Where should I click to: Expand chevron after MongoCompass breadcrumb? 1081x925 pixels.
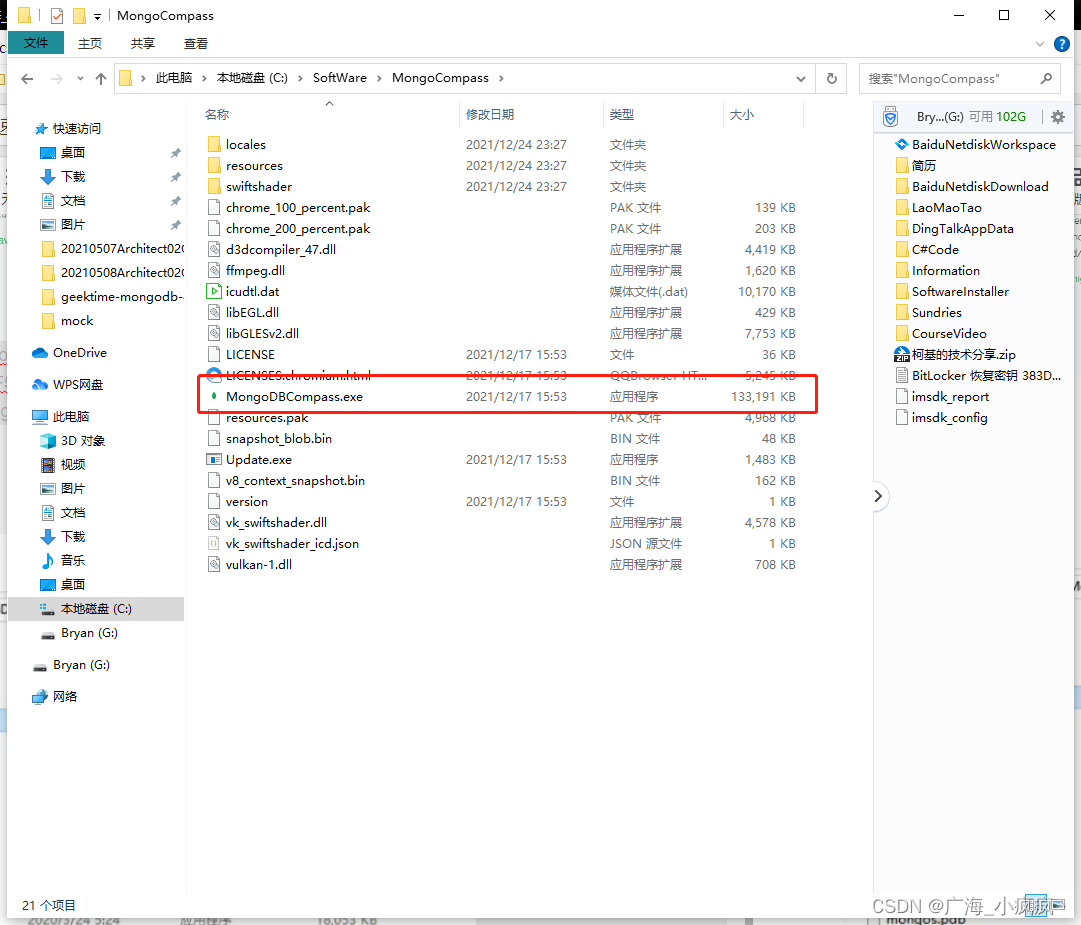(x=501, y=78)
